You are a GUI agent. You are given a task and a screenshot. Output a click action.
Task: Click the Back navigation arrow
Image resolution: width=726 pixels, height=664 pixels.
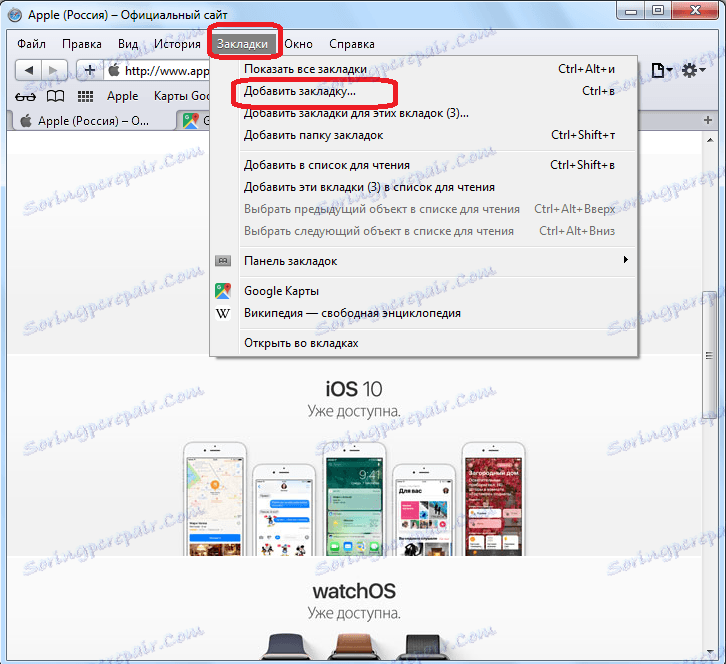click(x=29, y=70)
